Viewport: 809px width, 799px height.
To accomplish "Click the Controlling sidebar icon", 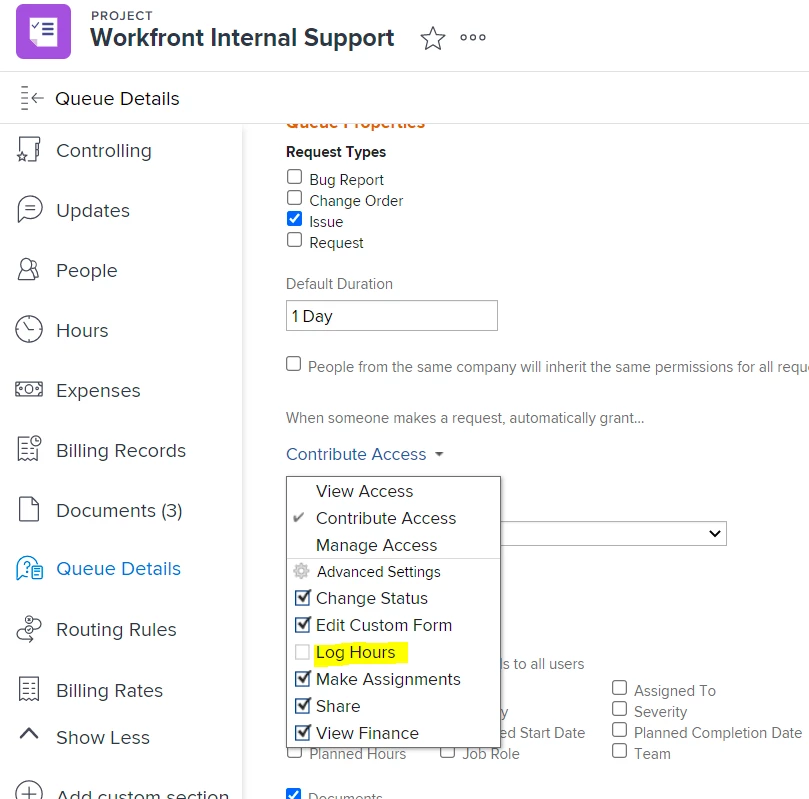I will coord(28,150).
